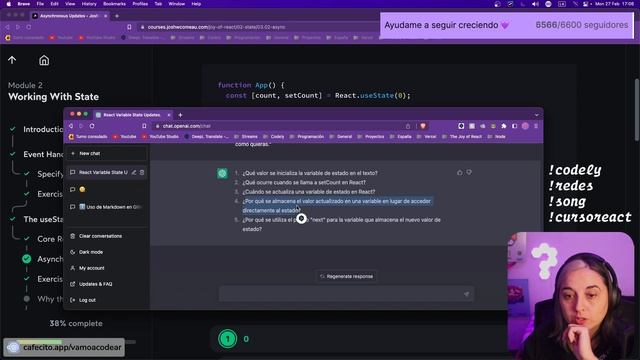
Task: Open Brave Shields lion icon in ChatGPT window
Action: (x=423, y=126)
